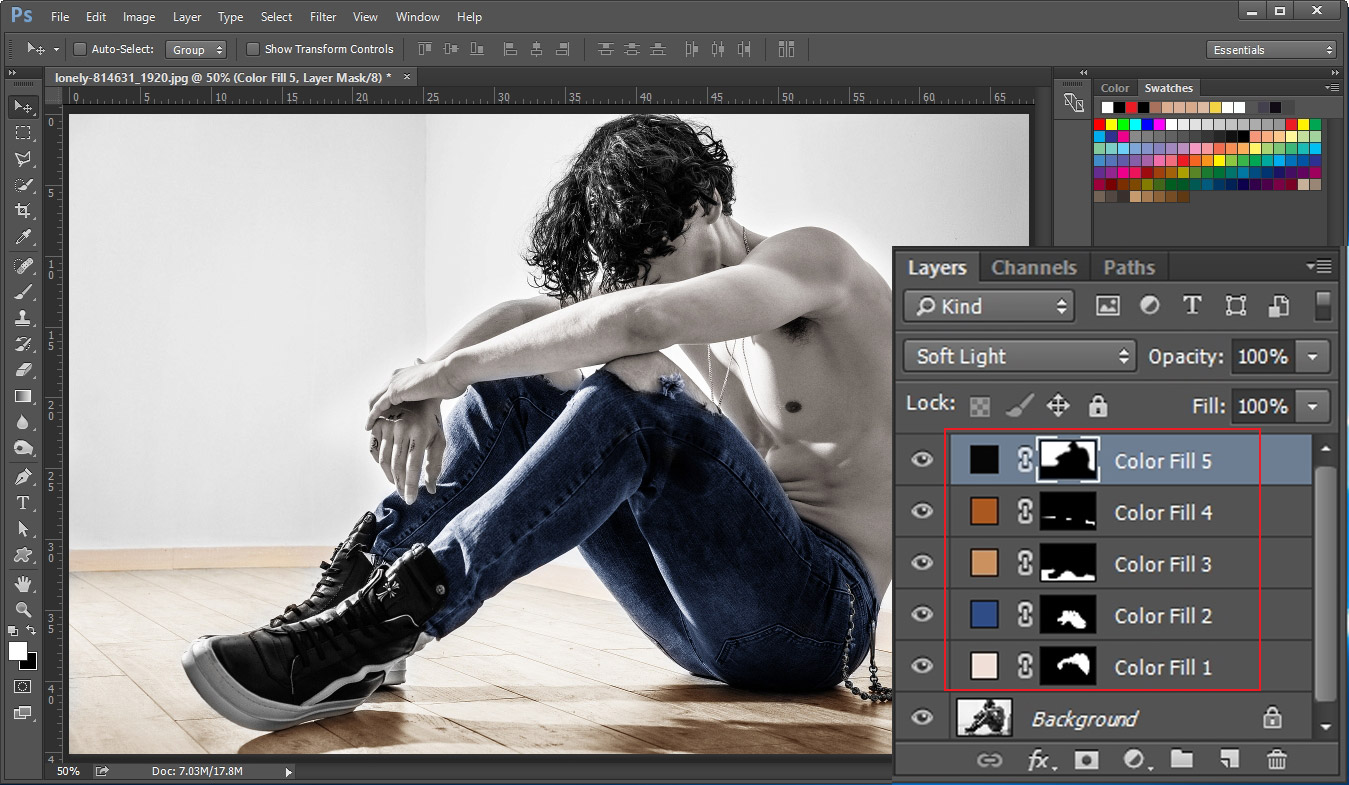Image resolution: width=1349 pixels, height=785 pixels.
Task: Select the Eyedropper tool
Action: pos(23,237)
